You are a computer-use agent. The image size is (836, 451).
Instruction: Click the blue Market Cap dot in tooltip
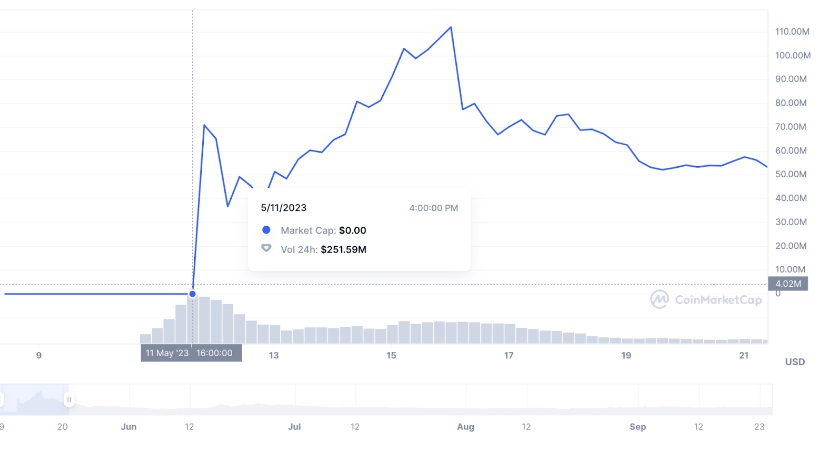click(x=266, y=230)
